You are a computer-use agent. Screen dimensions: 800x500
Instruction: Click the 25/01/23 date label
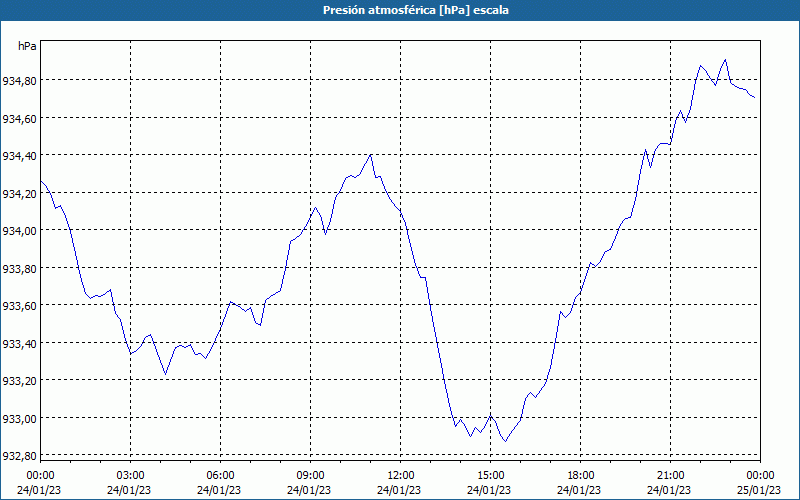[x=759, y=490]
